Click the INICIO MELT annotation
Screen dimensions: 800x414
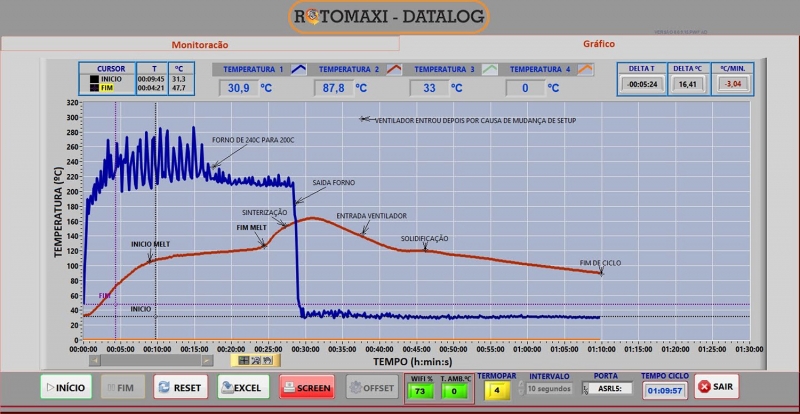(x=151, y=245)
